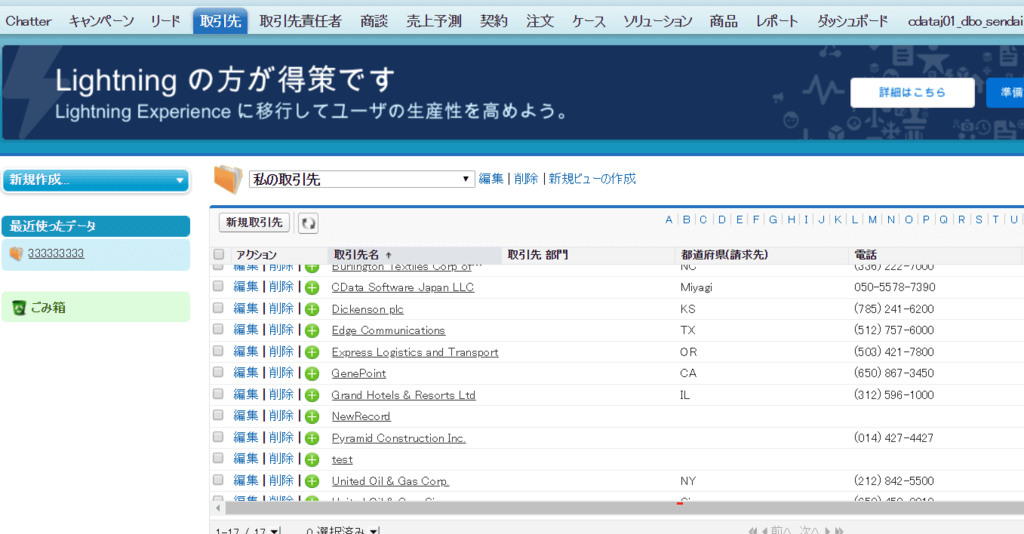This screenshot has height=534, width=1024.
Task: Click green plus icon for Pyramid Construction Inc.
Action: pyautogui.click(x=312, y=439)
